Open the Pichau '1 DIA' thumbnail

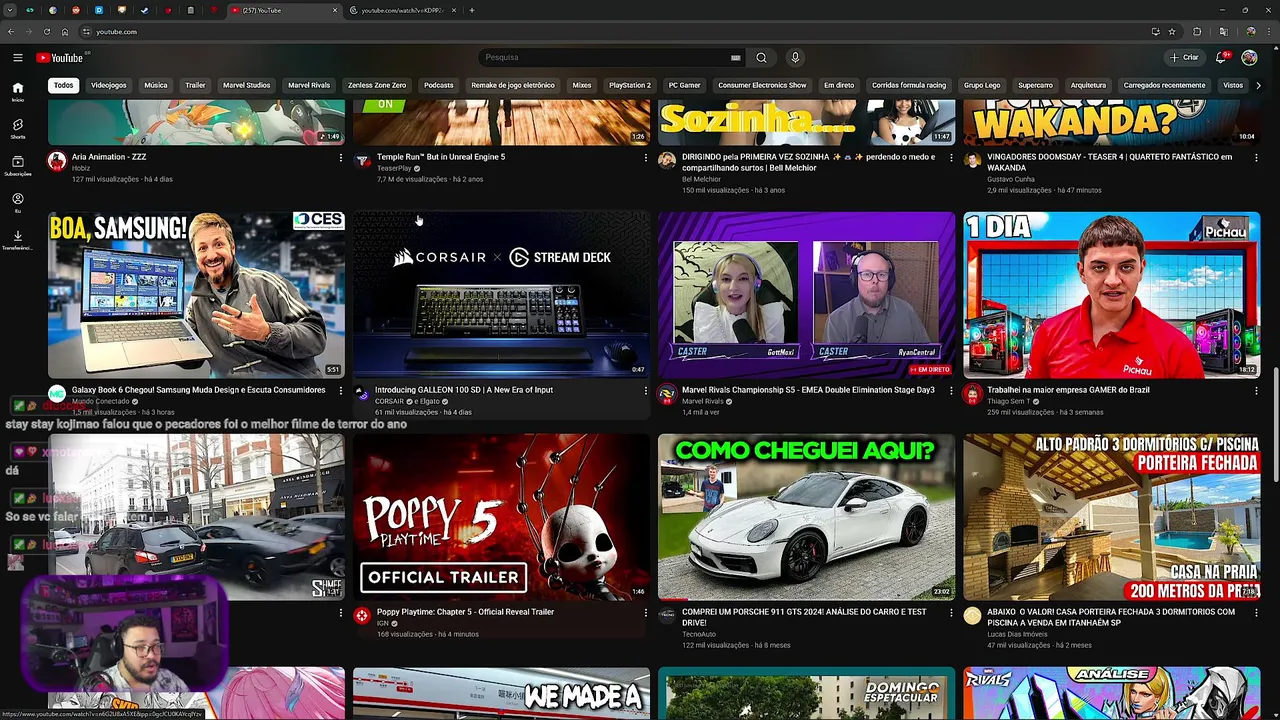pos(1112,294)
